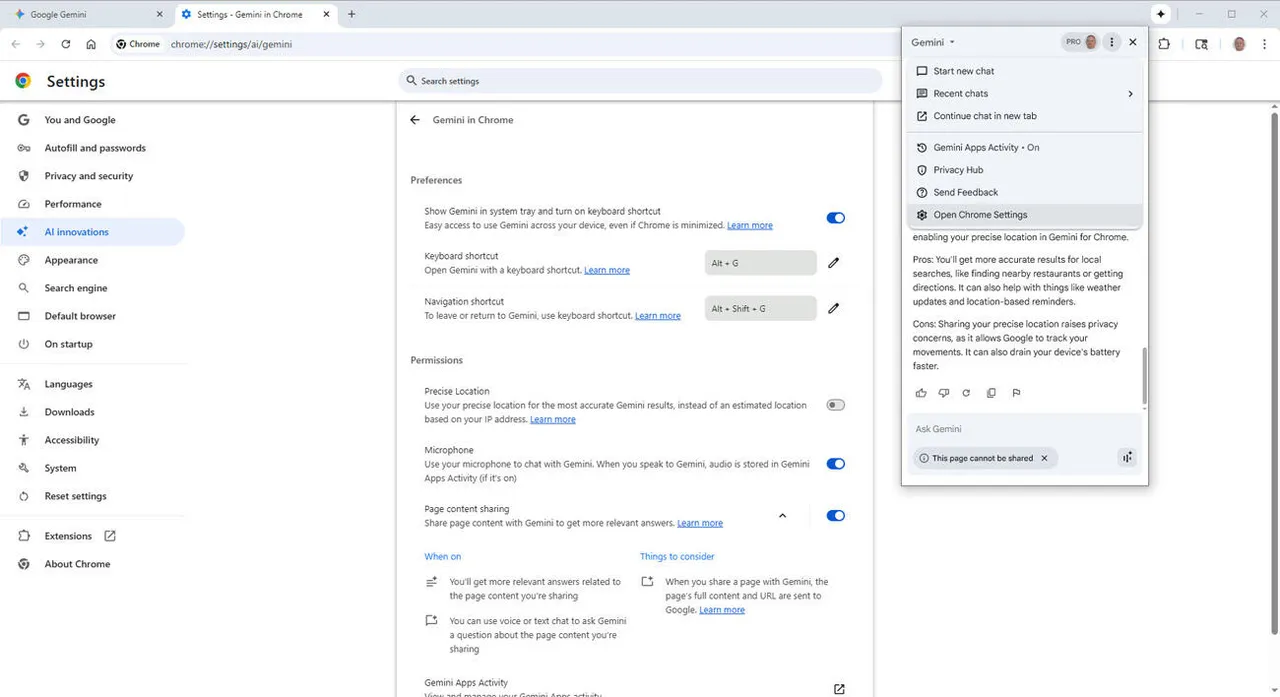Edit the Alt + G keyboard shortcut
Image resolution: width=1280 pixels, height=697 pixels.
(833, 263)
